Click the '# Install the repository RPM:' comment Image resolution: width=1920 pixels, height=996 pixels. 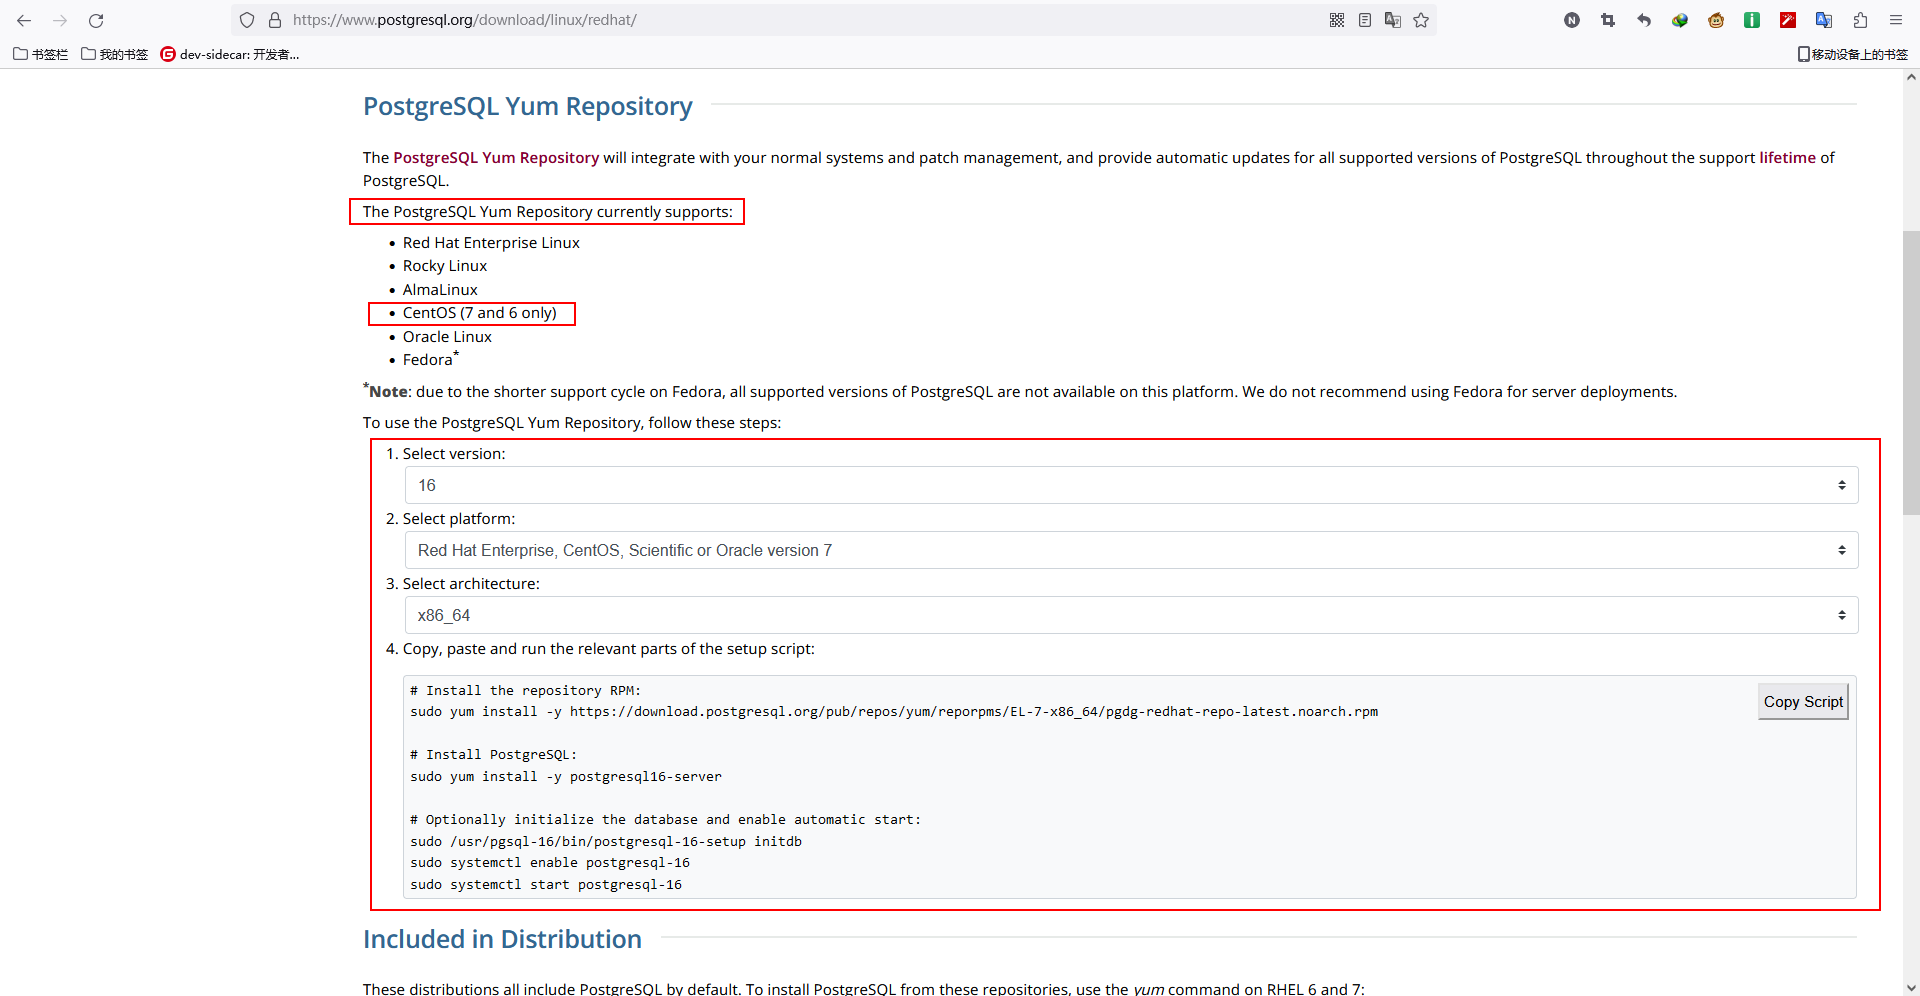pyautogui.click(x=526, y=691)
